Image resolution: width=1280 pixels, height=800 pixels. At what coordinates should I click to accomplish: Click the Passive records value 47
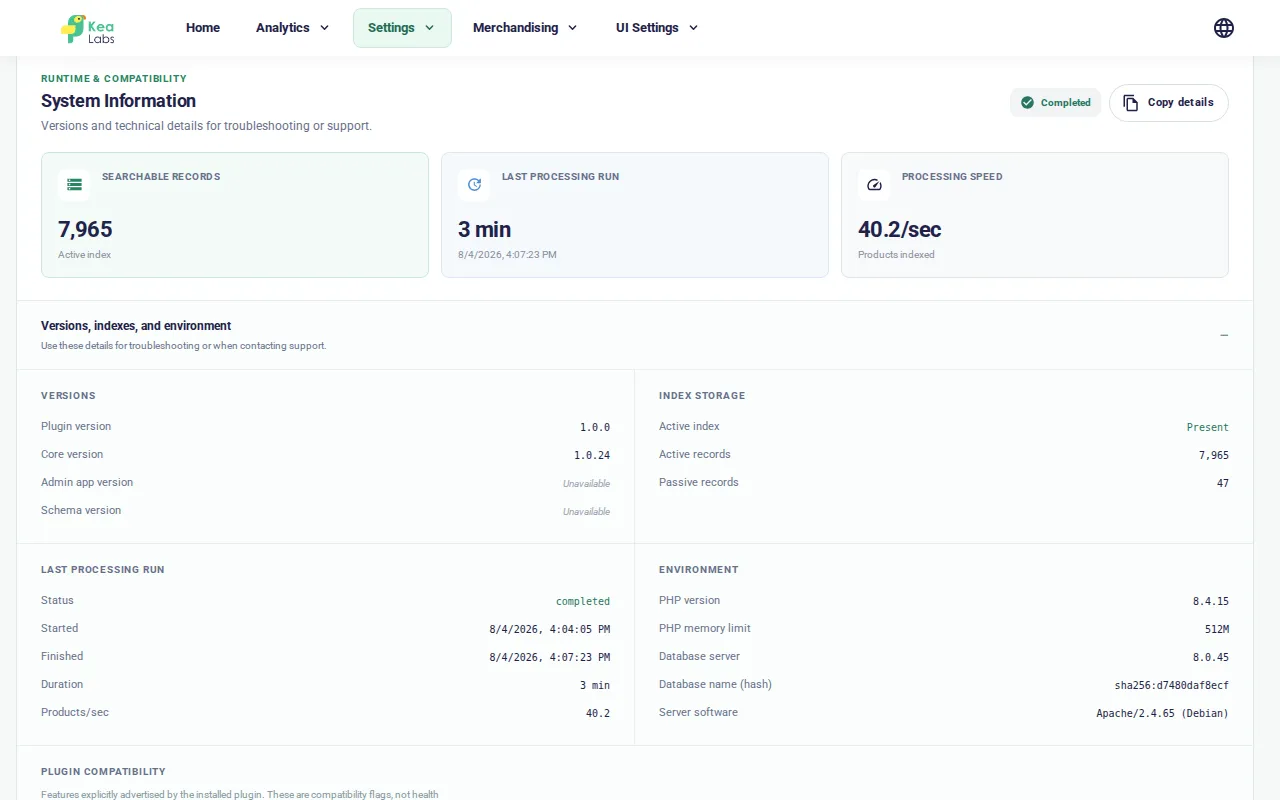[x=1223, y=483]
